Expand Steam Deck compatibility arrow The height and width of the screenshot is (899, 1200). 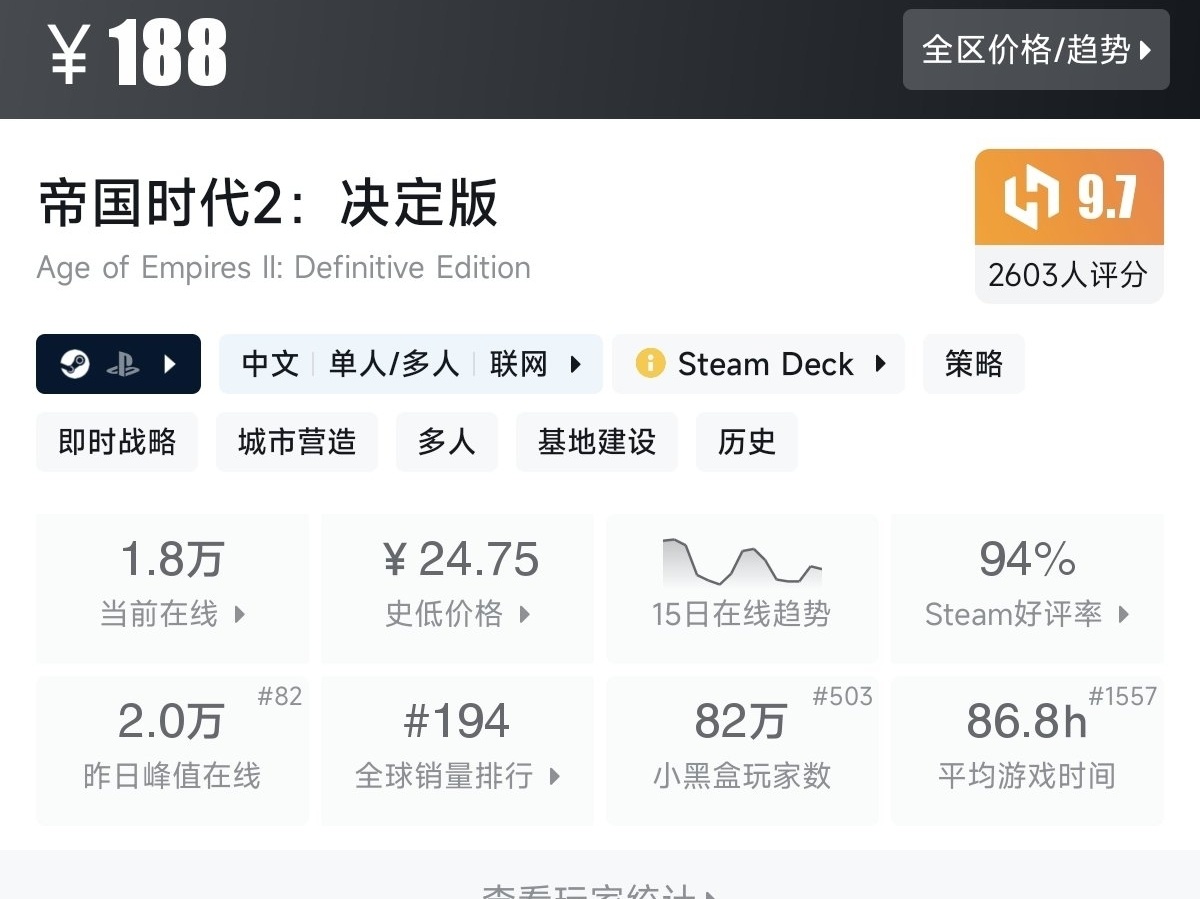pyautogui.click(x=880, y=363)
